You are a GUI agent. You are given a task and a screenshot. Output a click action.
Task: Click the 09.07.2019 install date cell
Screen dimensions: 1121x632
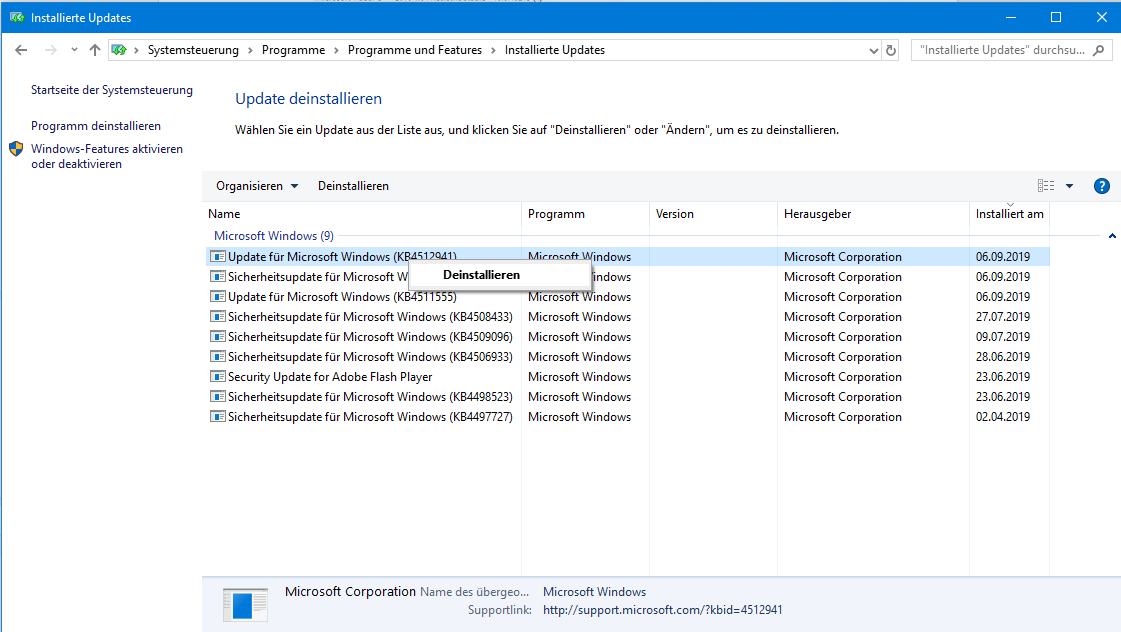tap(1002, 337)
